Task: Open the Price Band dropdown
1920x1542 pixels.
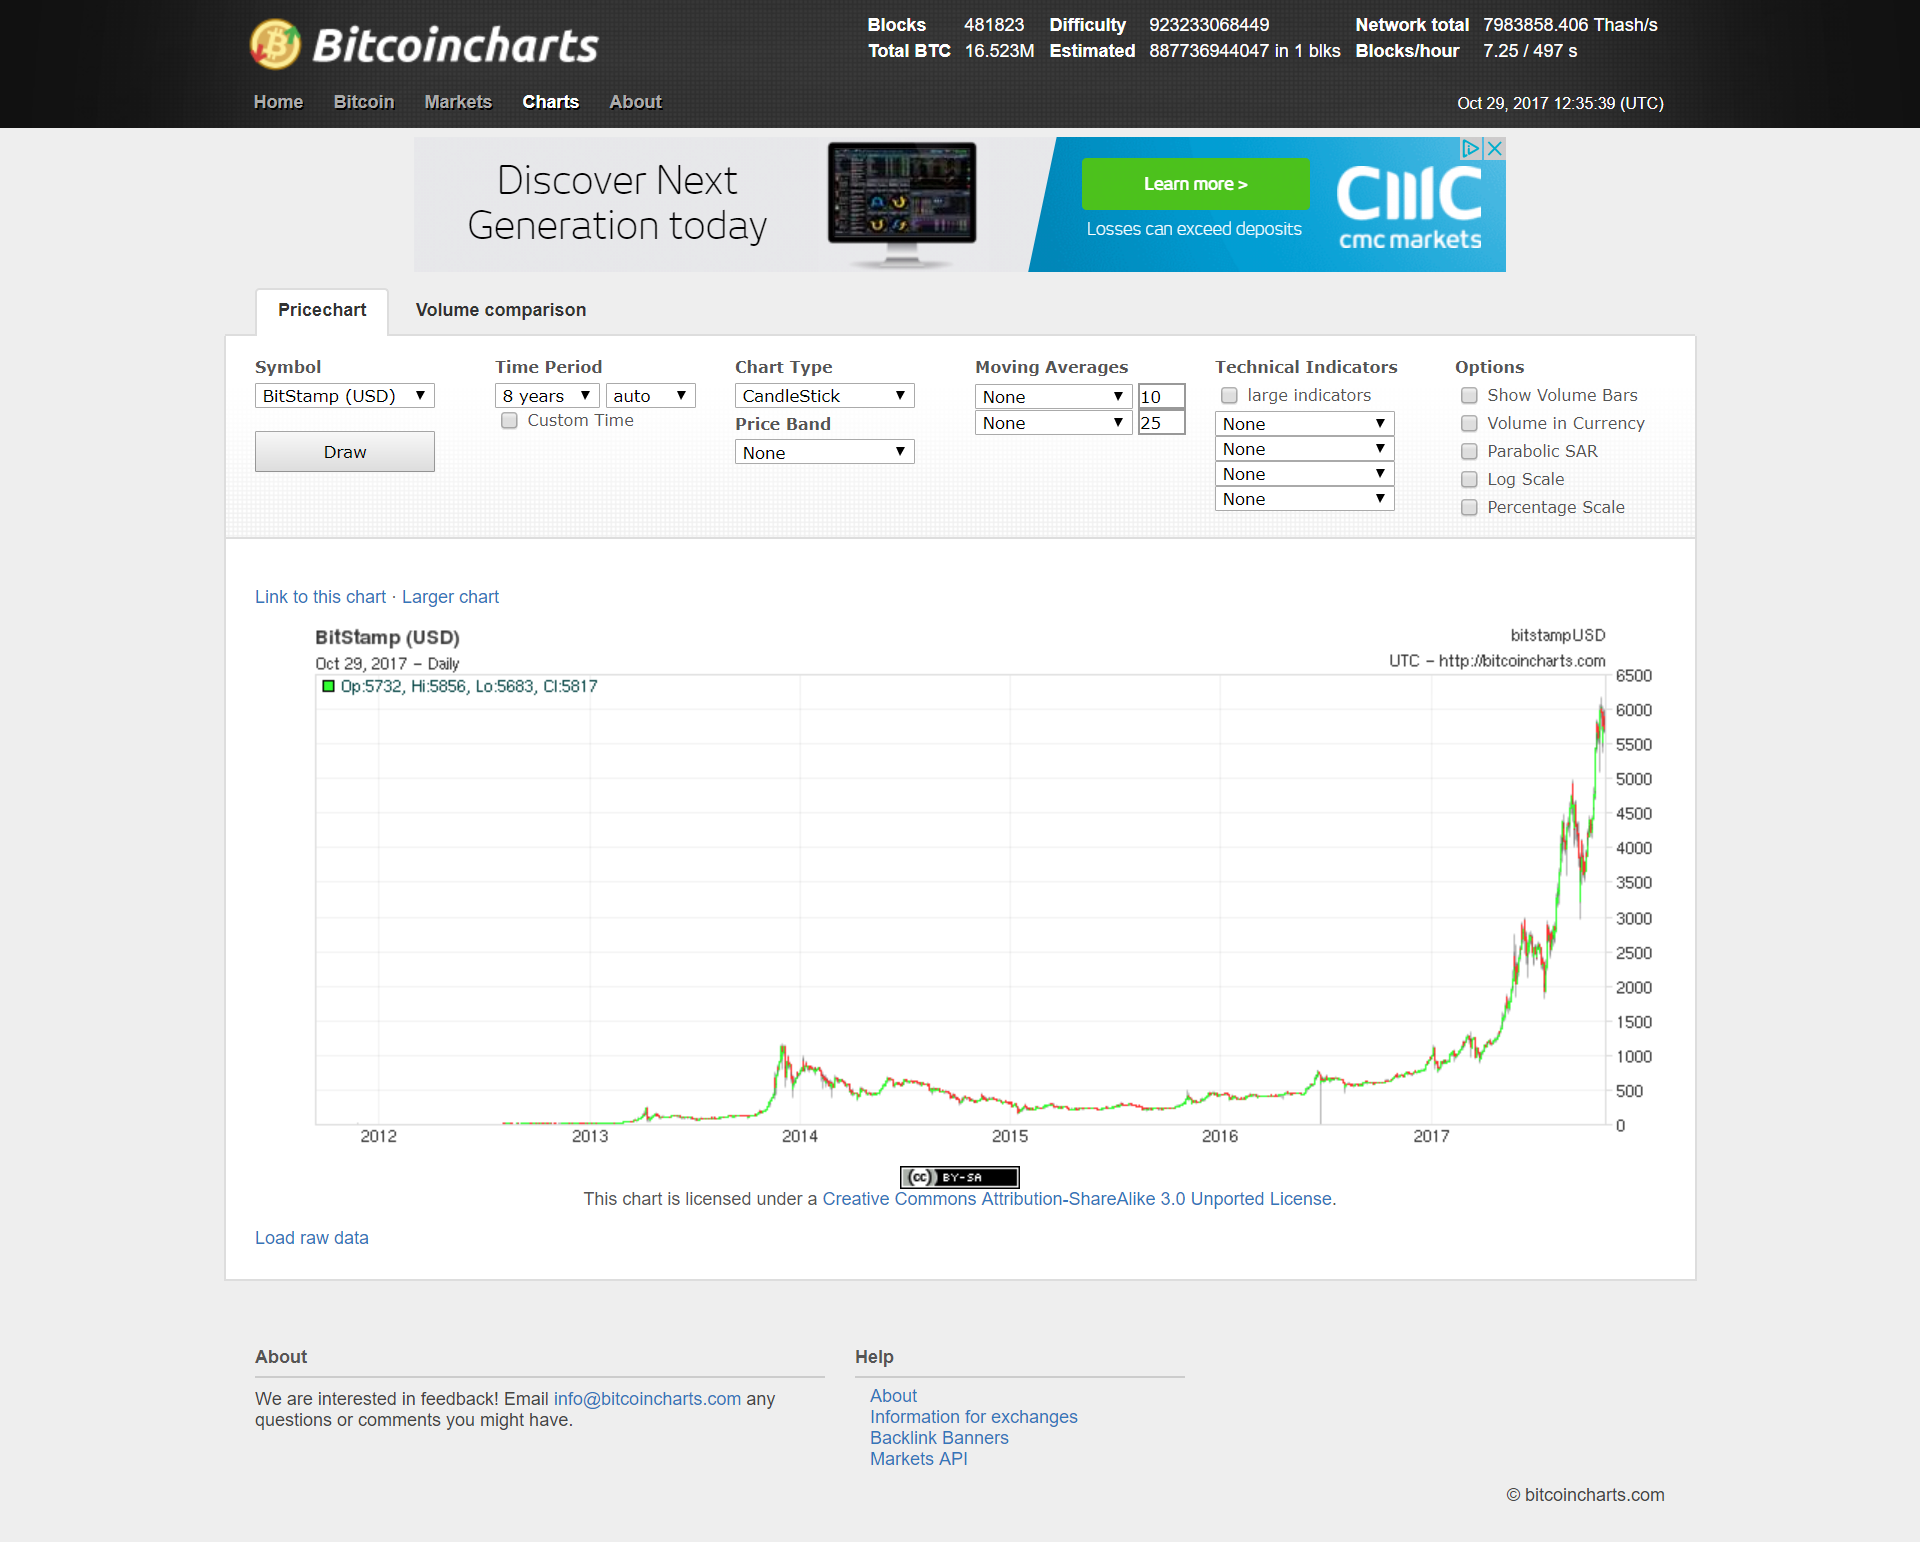Action: point(824,452)
